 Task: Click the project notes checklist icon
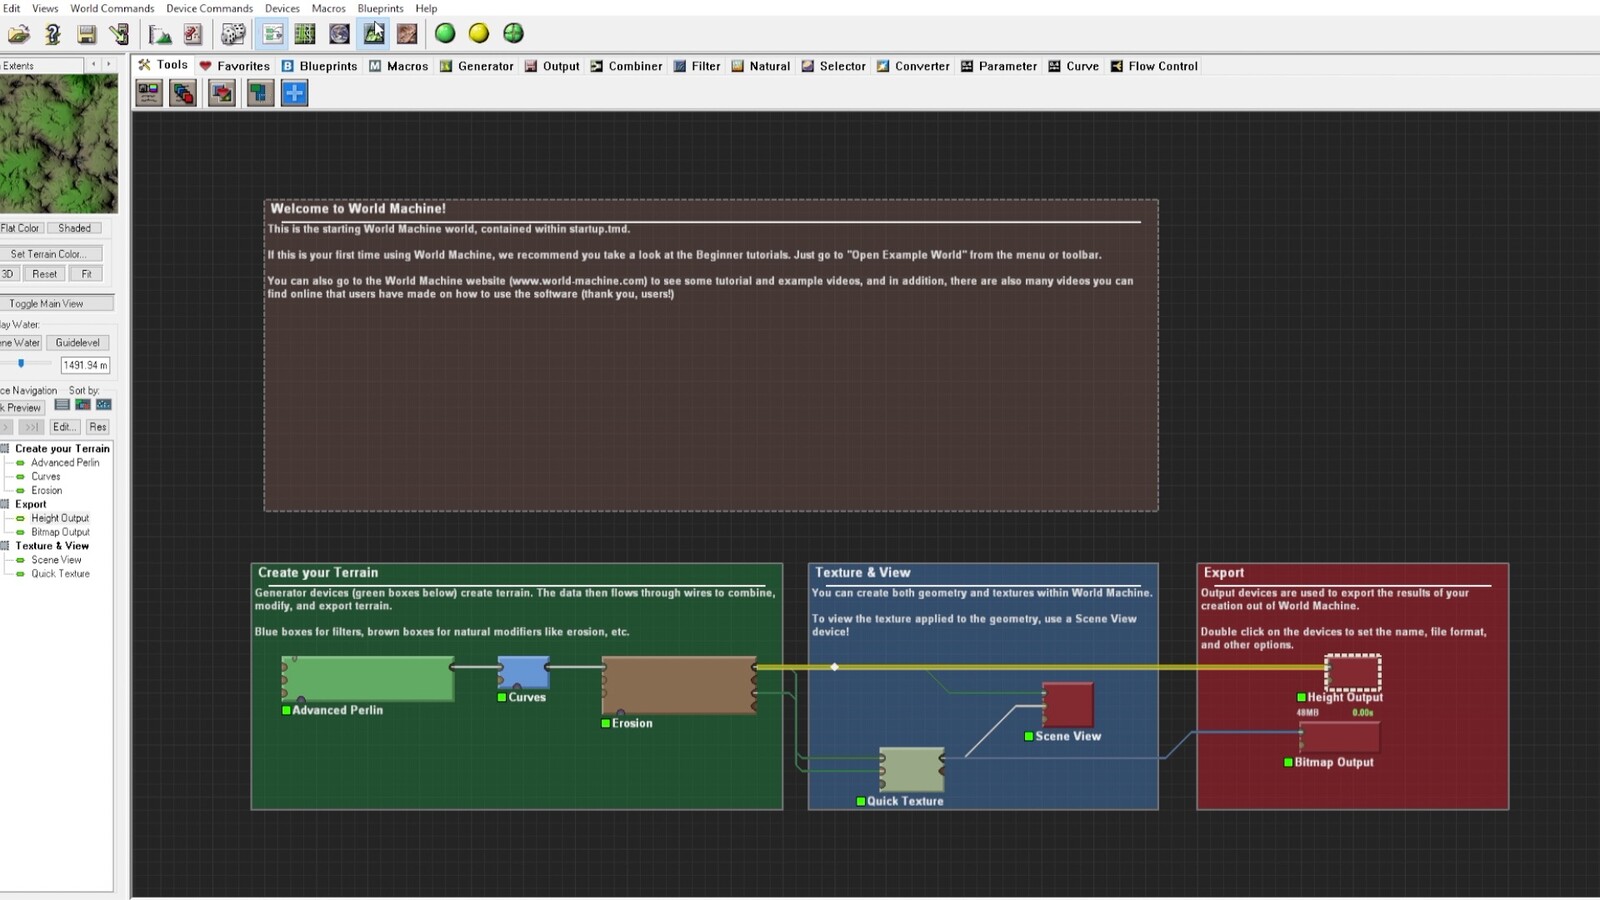(x=193, y=34)
